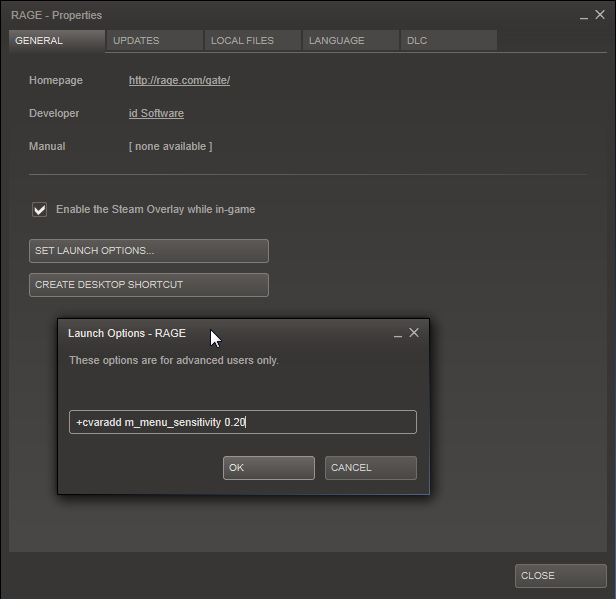616x599 pixels.
Task: Follow the id Software developer link
Action: click(156, 114)
